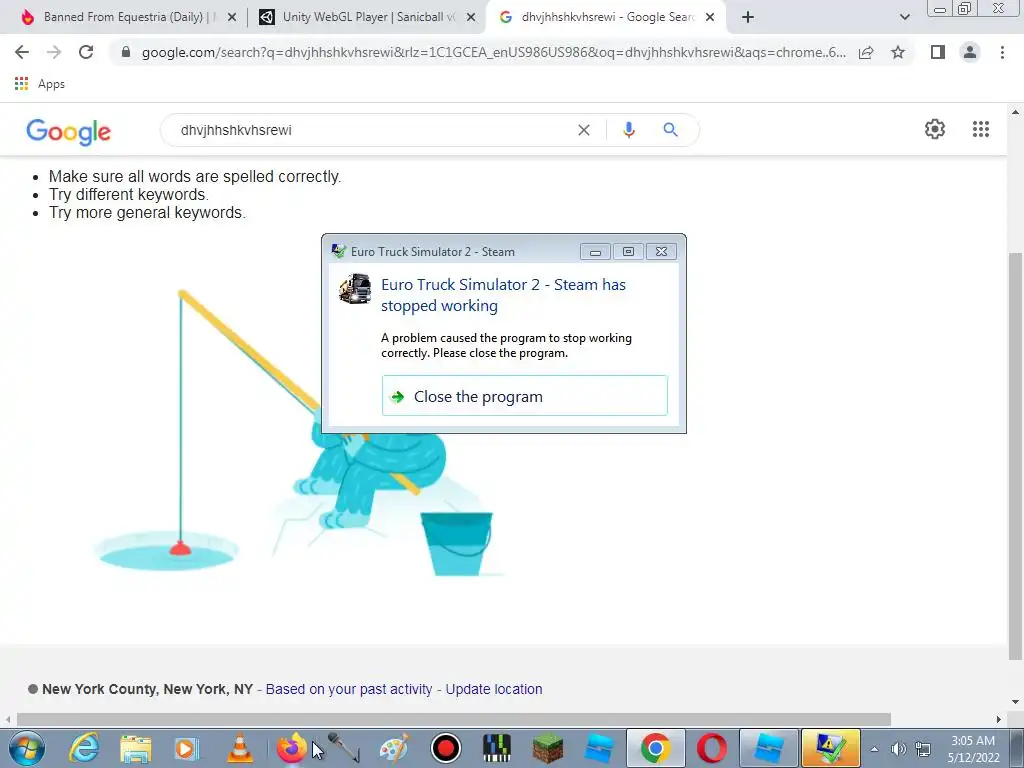The width and height of the screenshot is (1024, 768).
Task: Open Paint from the taskbar
Action: tap(394, 748)
